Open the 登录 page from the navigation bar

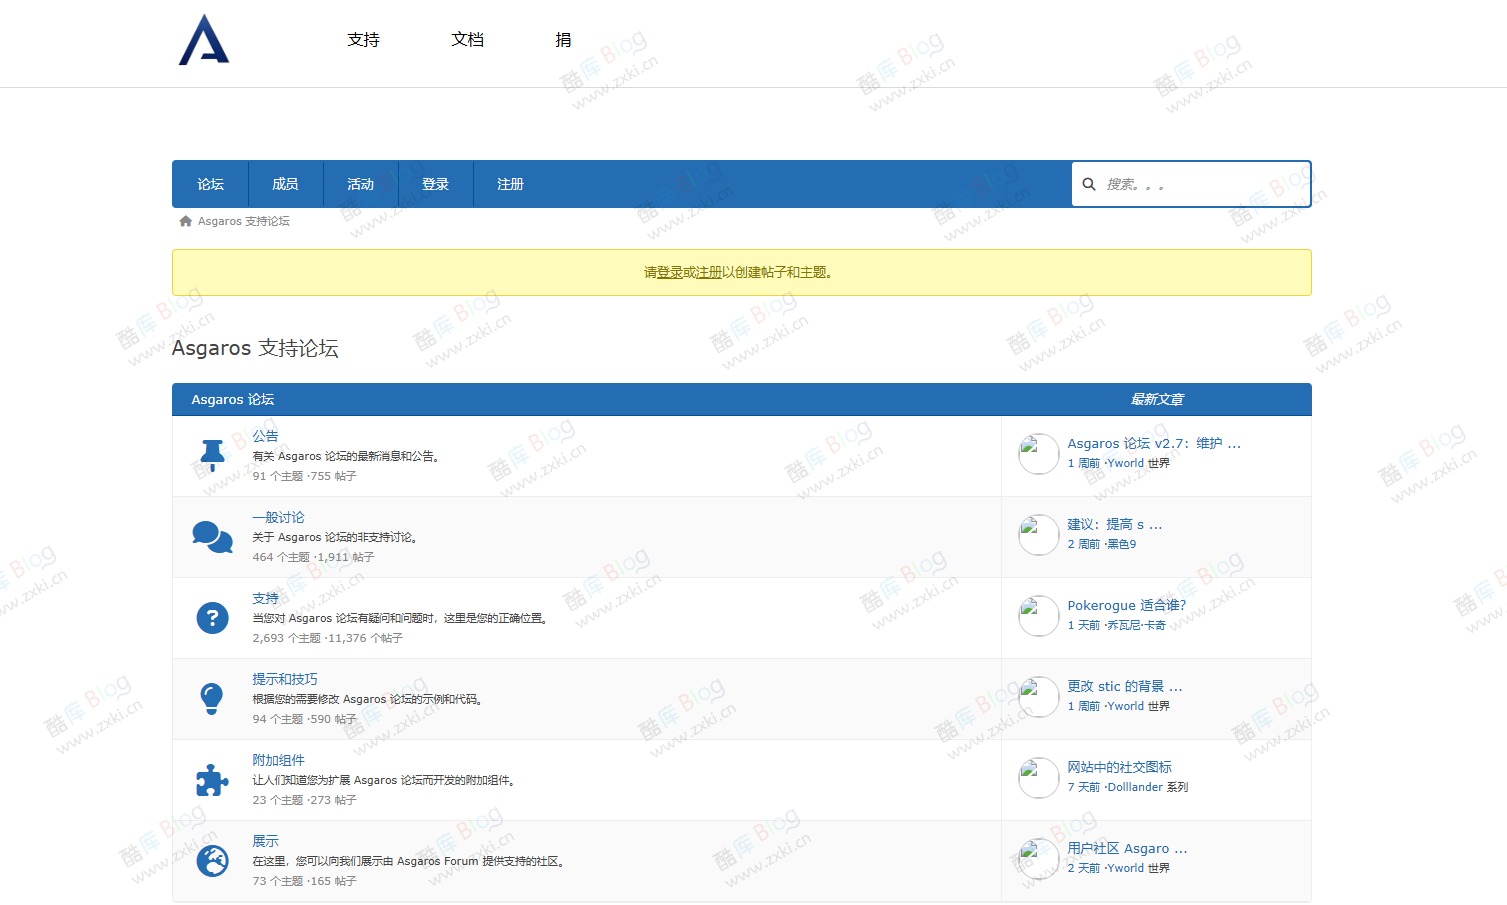coord(436,184)
